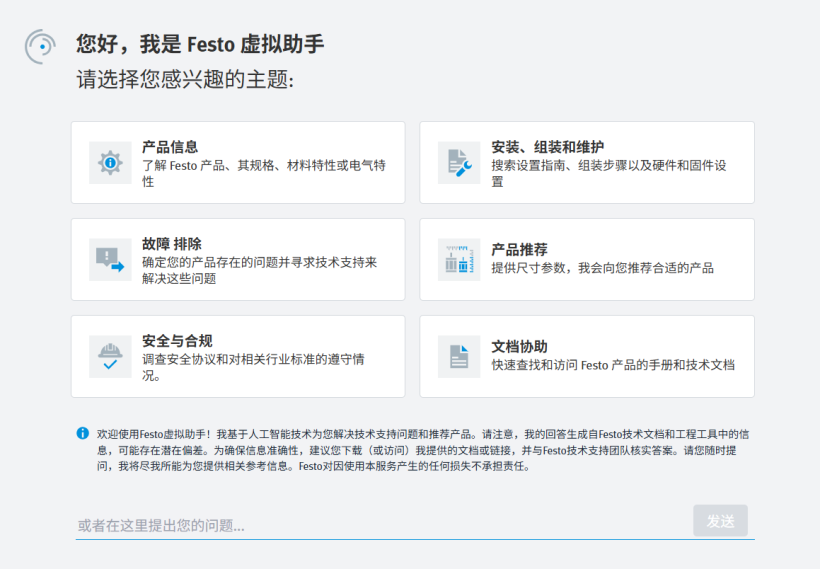
Task: Click the disclaimer text 欢迎使用Festo虚拟助手
Action: (x=423, y=450)
